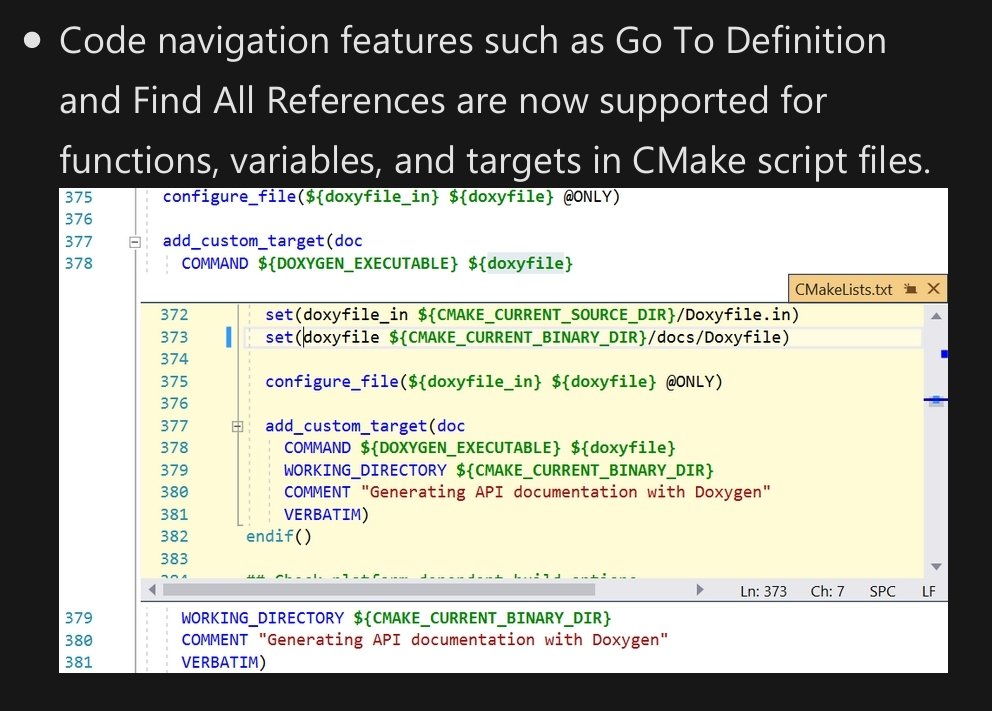Collapse add_custom_target block at outer line 377
This screenshot has height=711, width=992.
coord(134,242)
